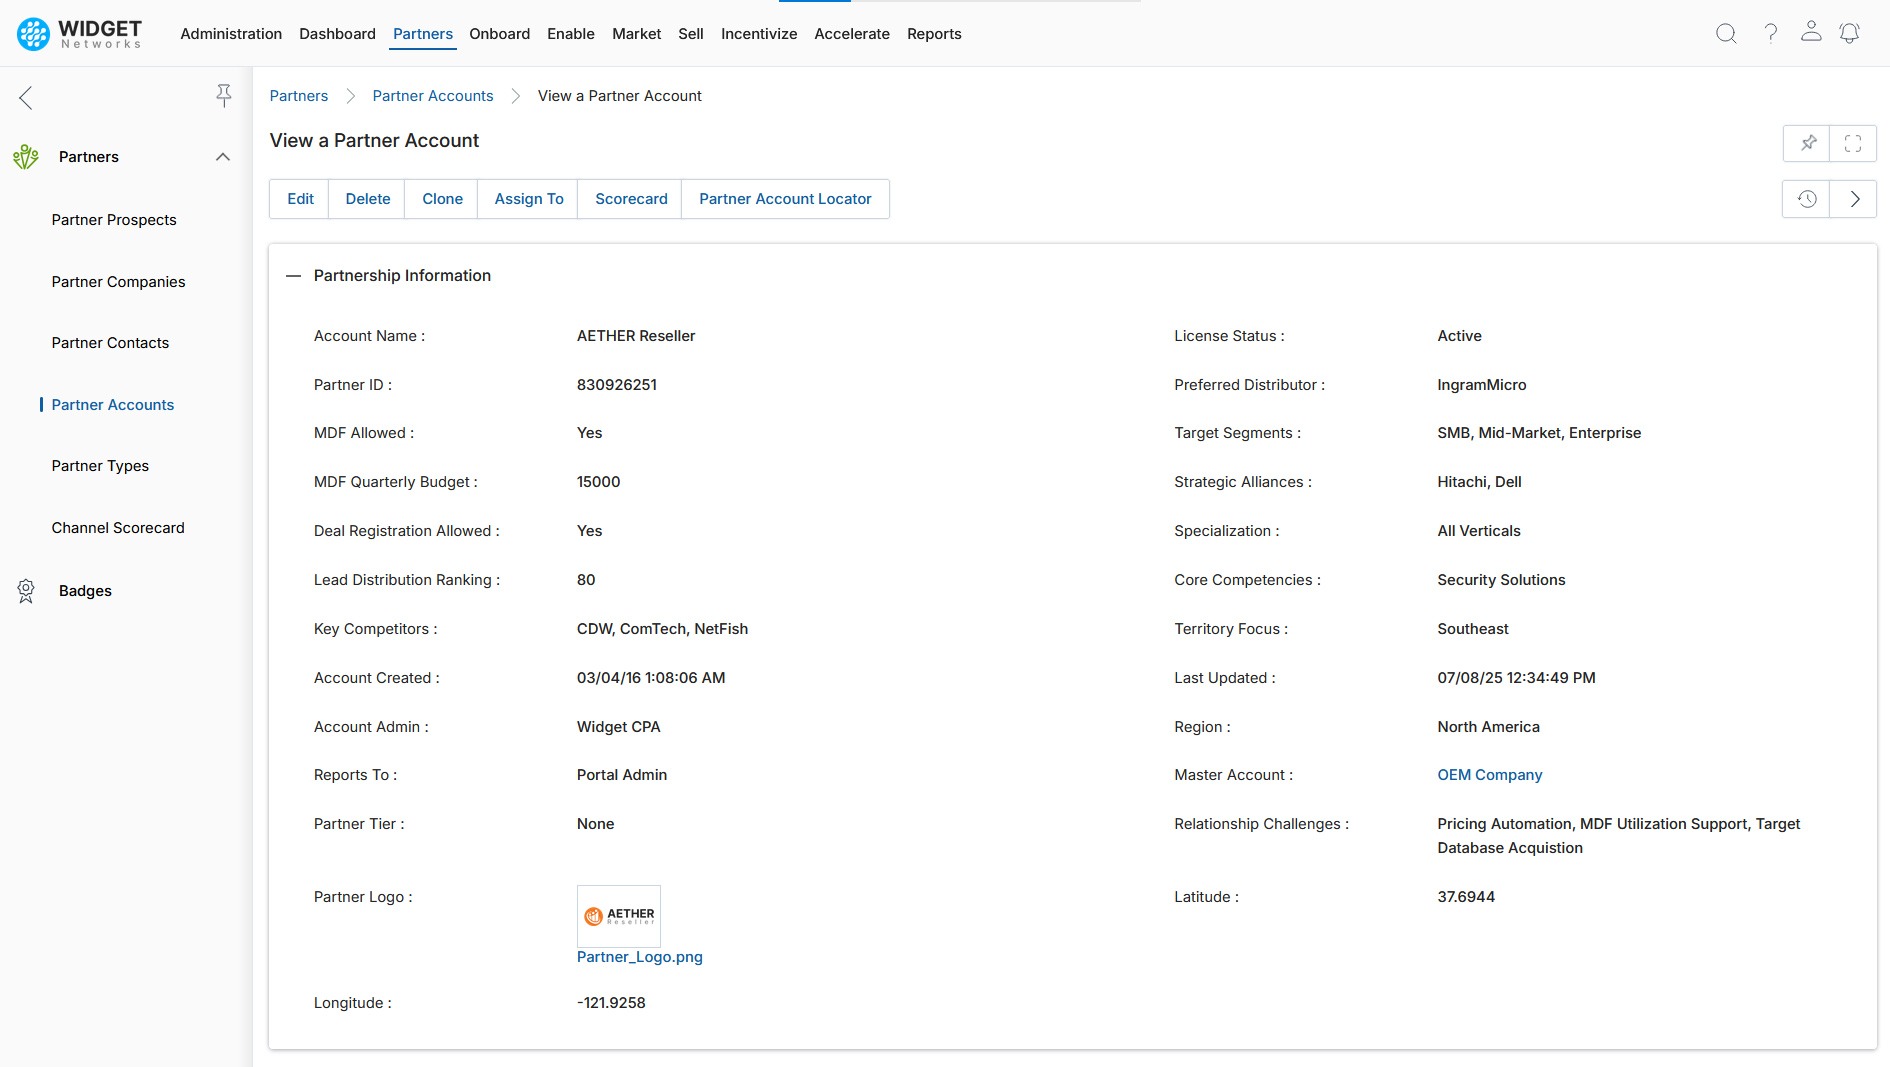Screen dimensions: 1890x1067
Task: Open the Enable menu
Action: tap(571, 33)
